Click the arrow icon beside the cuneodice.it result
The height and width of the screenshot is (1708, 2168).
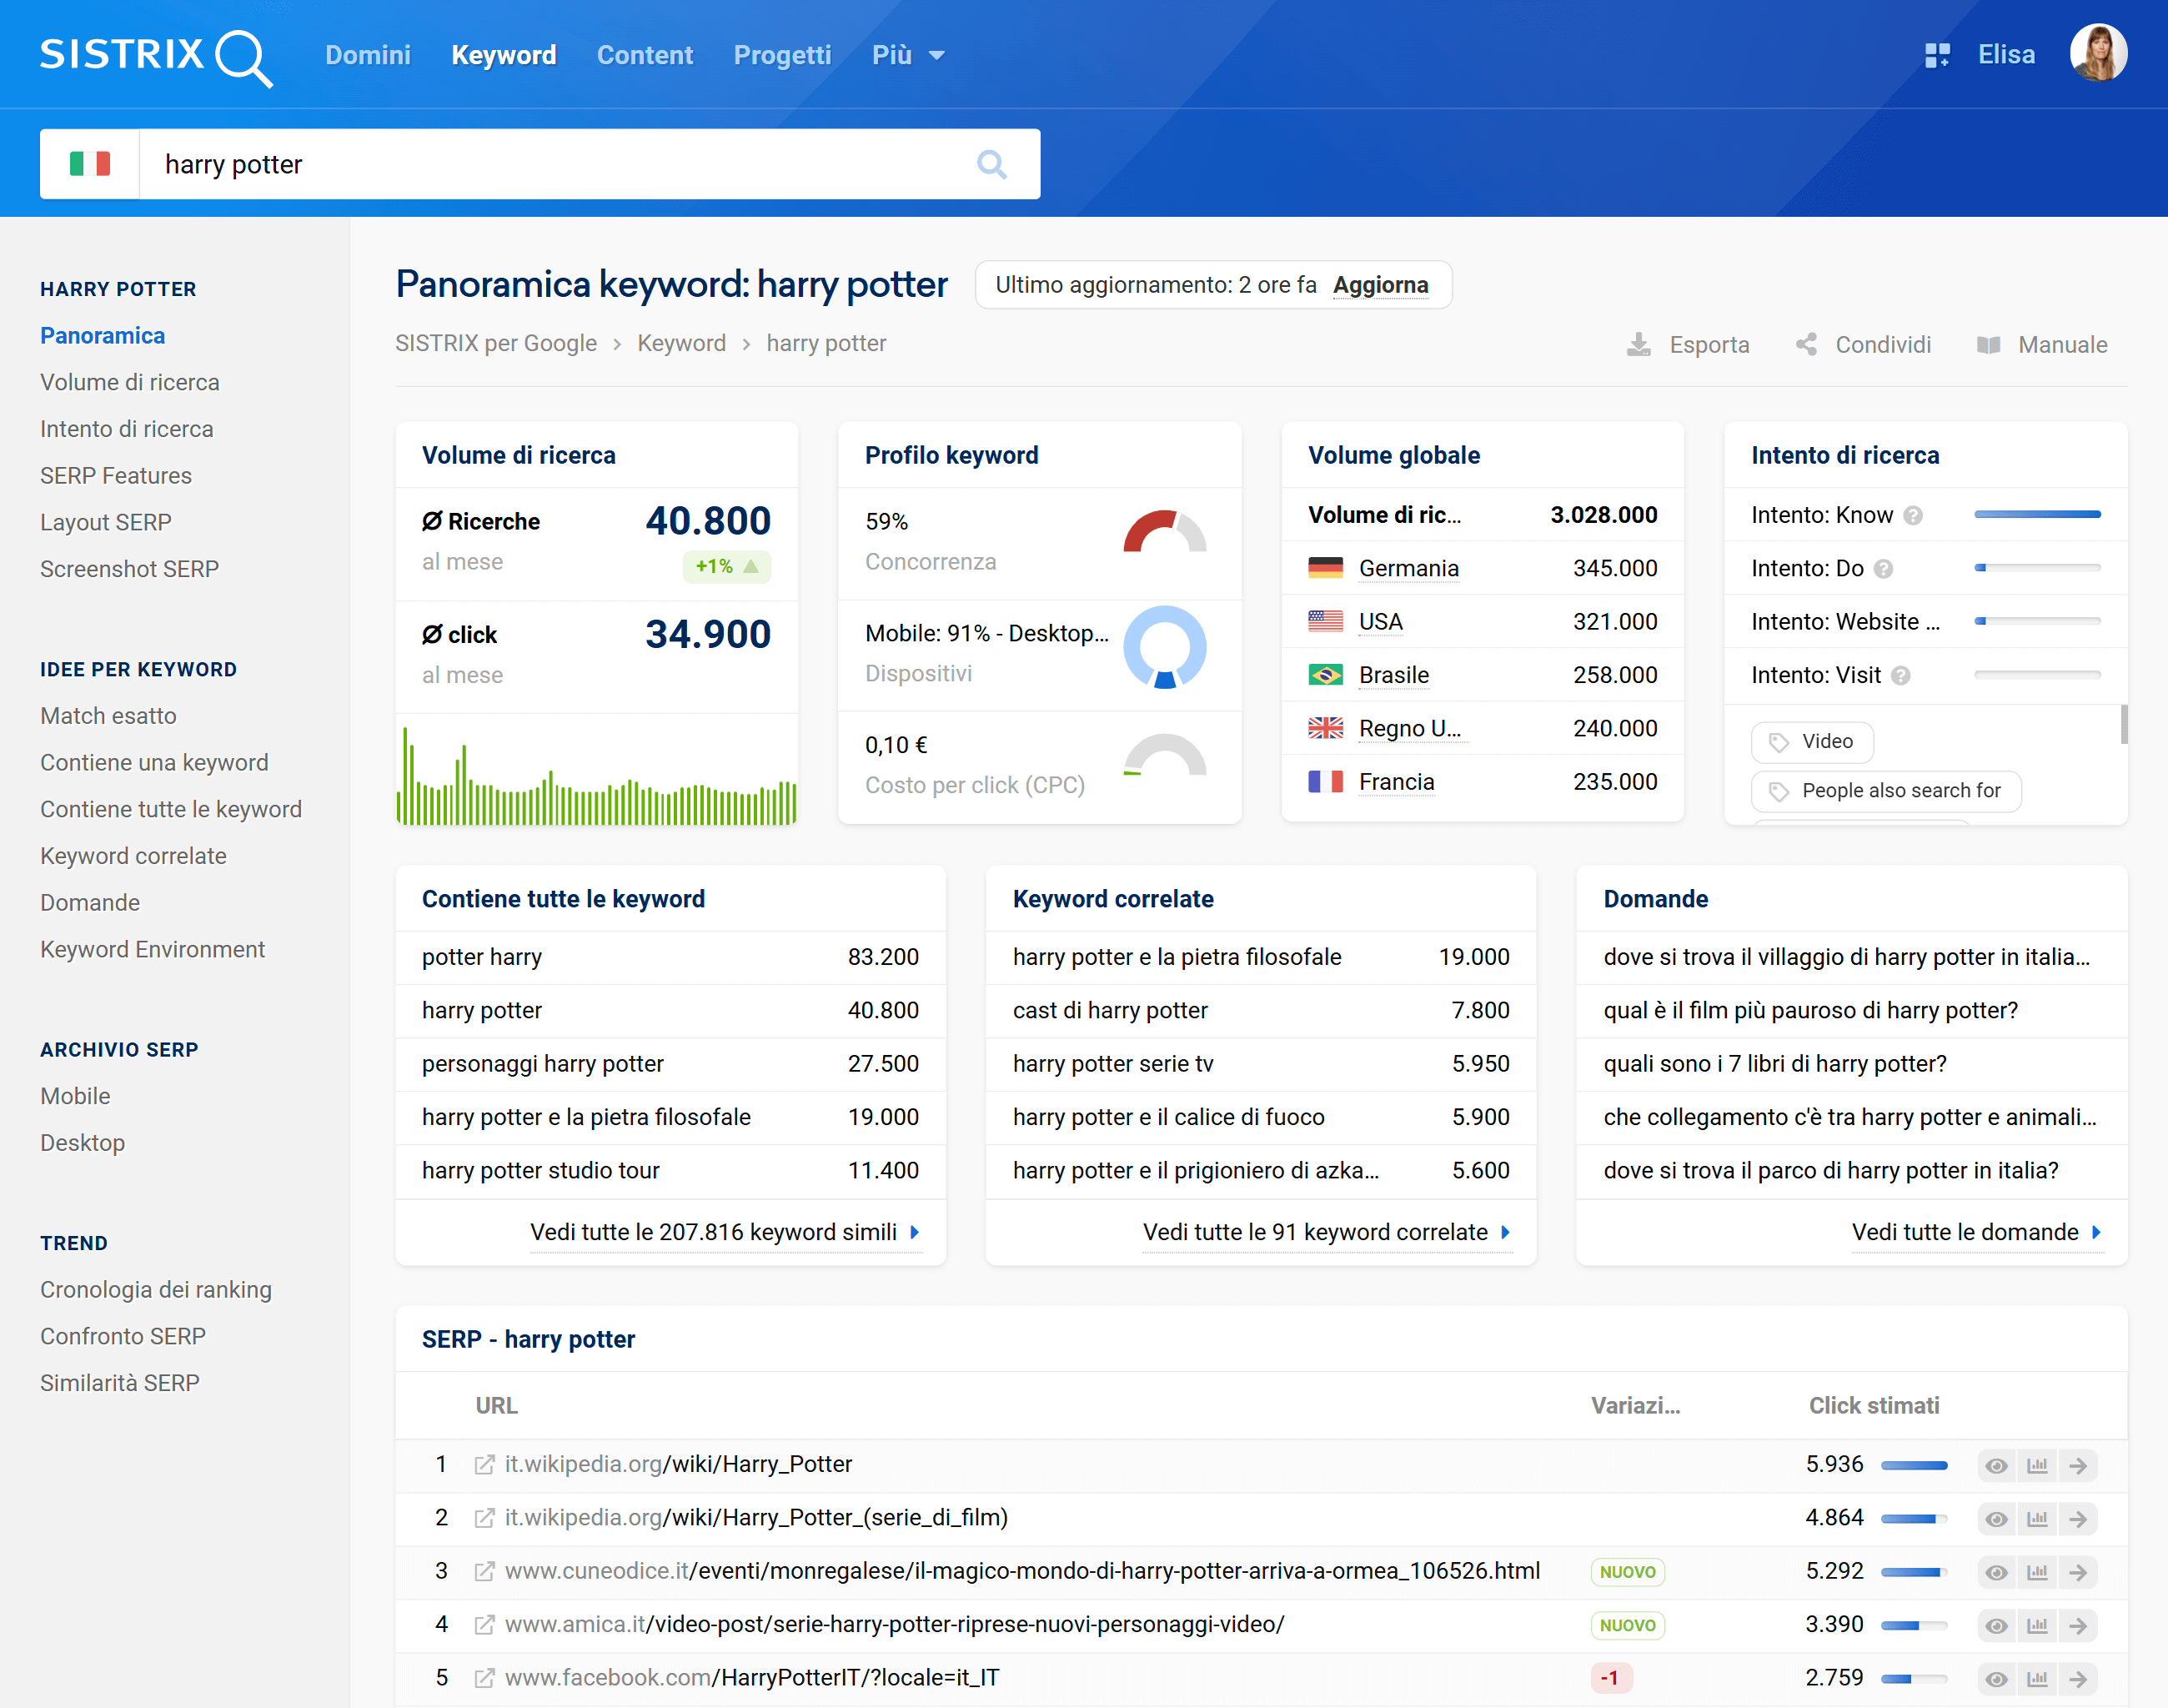click(2079, 1571)
